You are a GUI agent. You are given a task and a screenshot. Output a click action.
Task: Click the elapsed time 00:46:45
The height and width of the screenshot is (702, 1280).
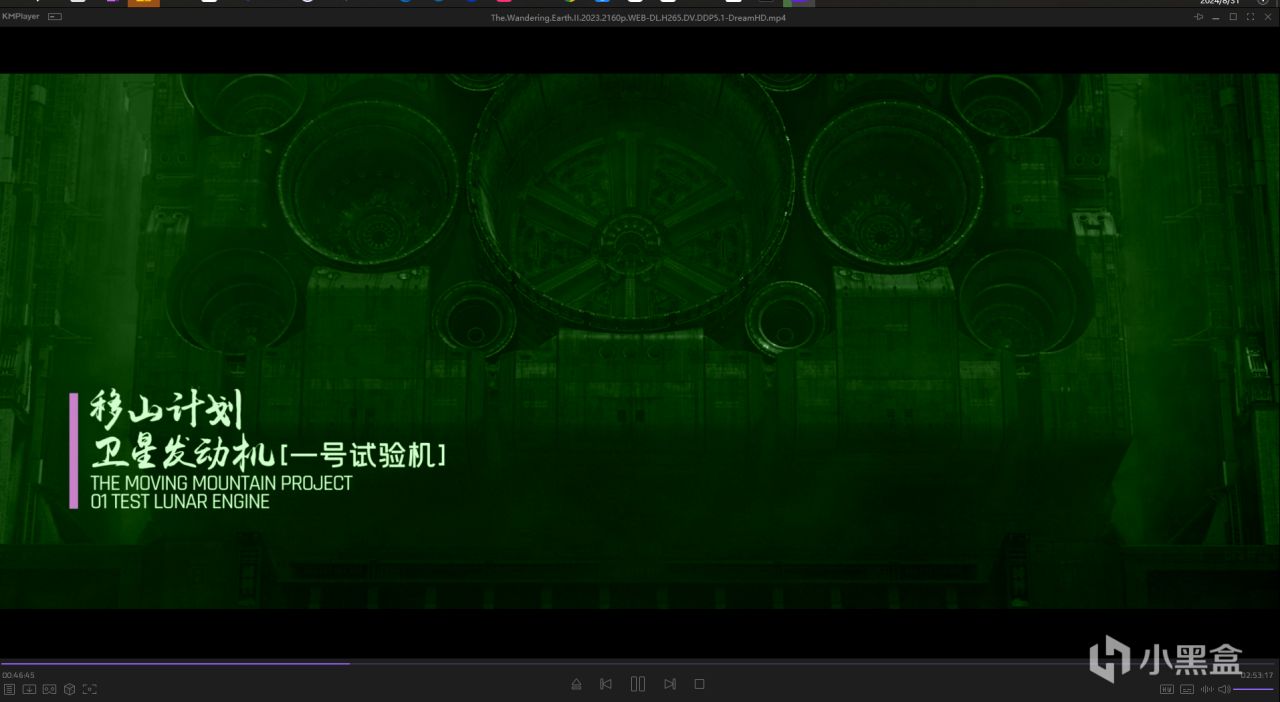(18, 675)
